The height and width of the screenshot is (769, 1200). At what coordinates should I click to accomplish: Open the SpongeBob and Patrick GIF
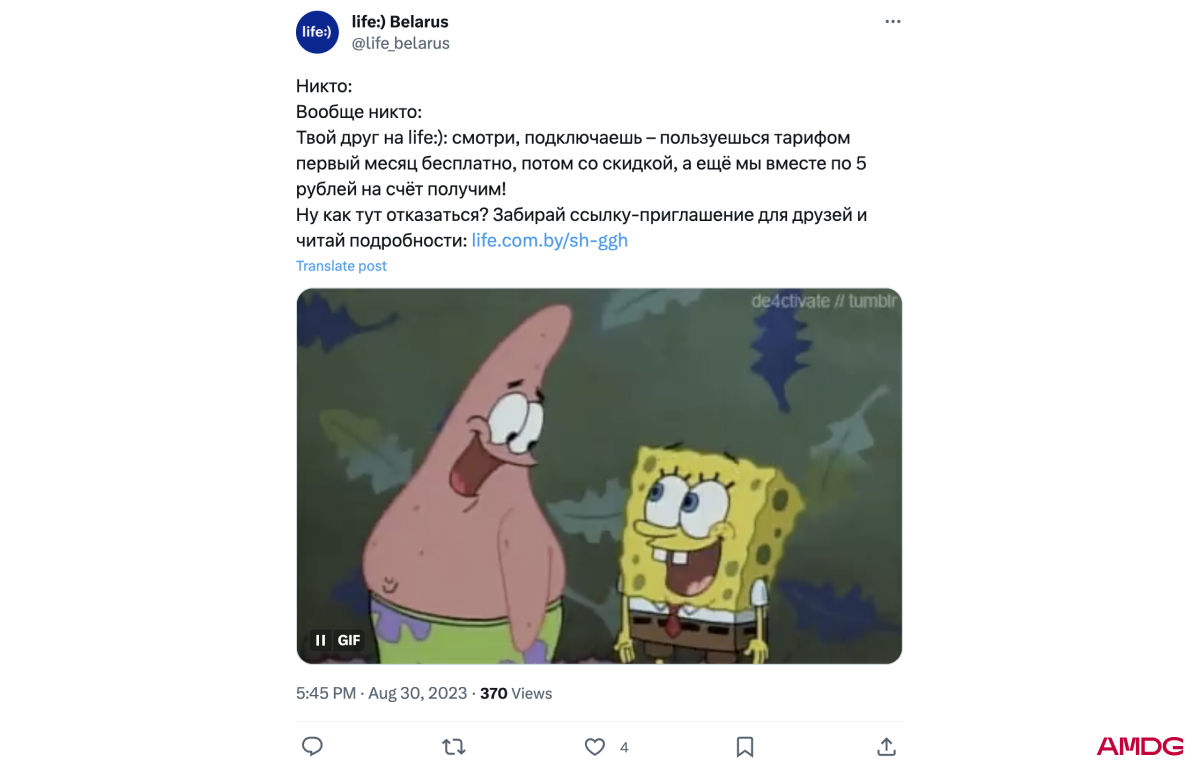pyautogui.click(x=599, y=476)
